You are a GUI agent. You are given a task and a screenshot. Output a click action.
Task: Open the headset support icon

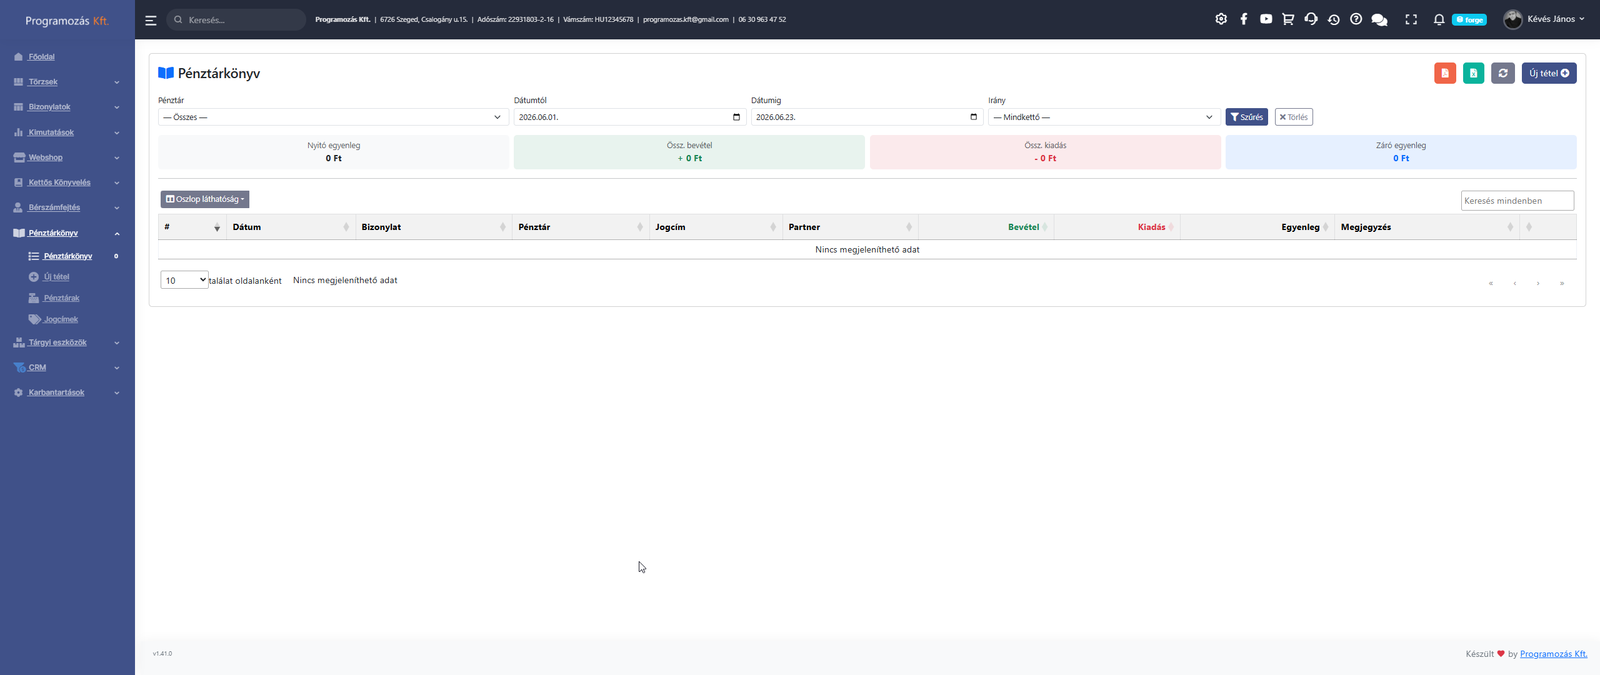click(1311, 19)
